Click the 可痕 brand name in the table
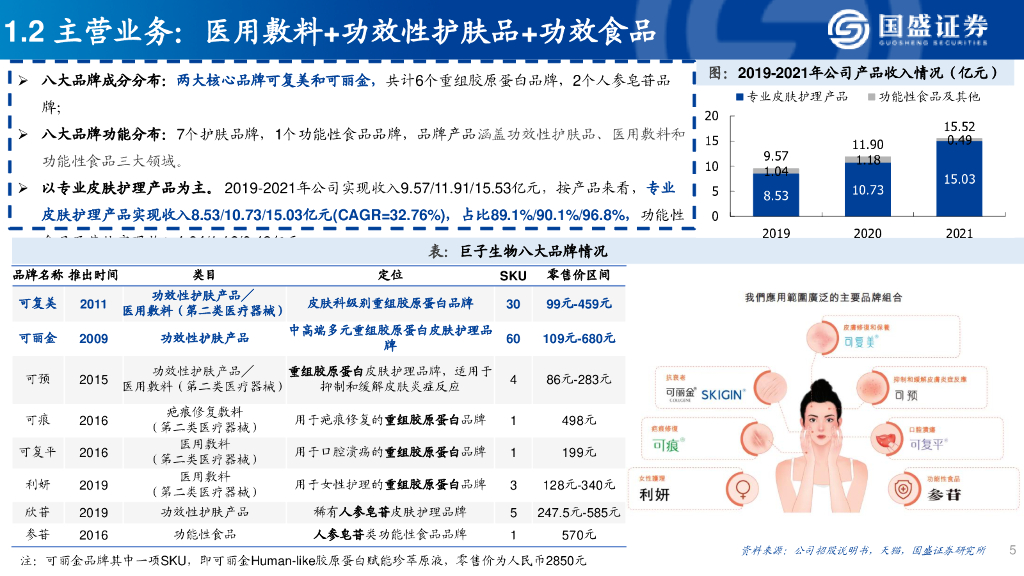 (x=38, y=420)
